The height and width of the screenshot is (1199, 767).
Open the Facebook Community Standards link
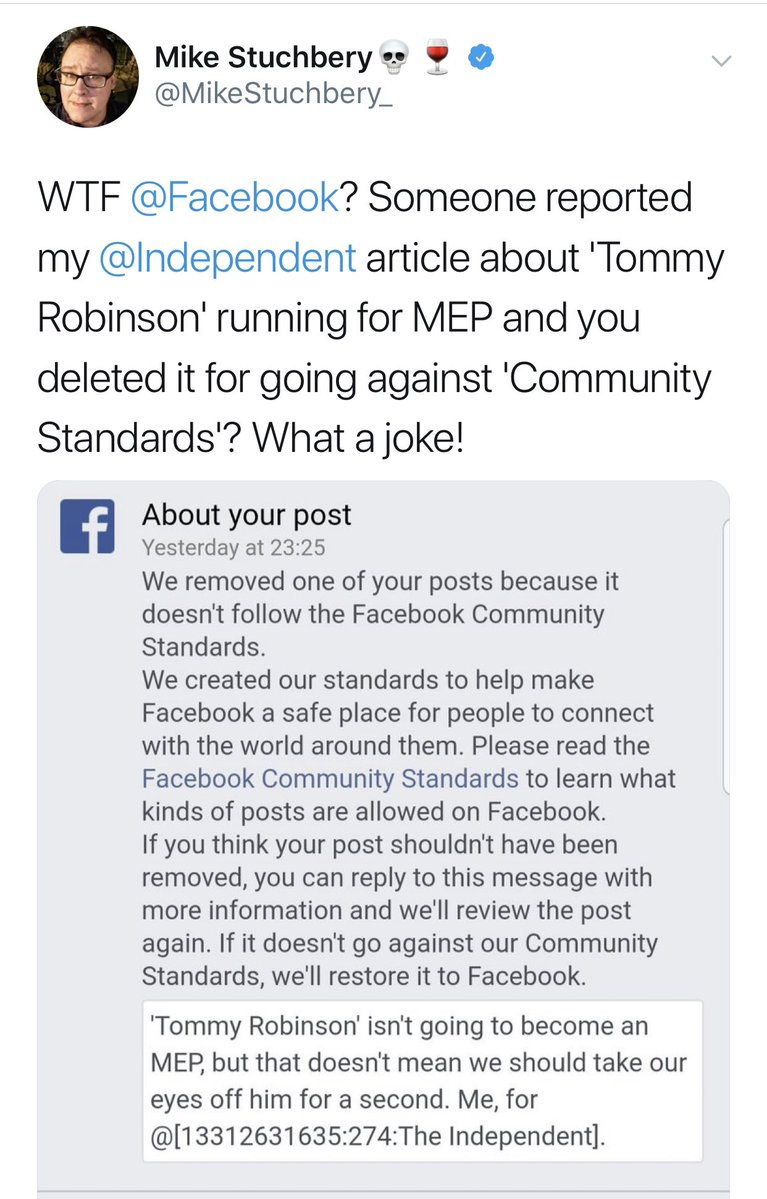pos(330,778)
